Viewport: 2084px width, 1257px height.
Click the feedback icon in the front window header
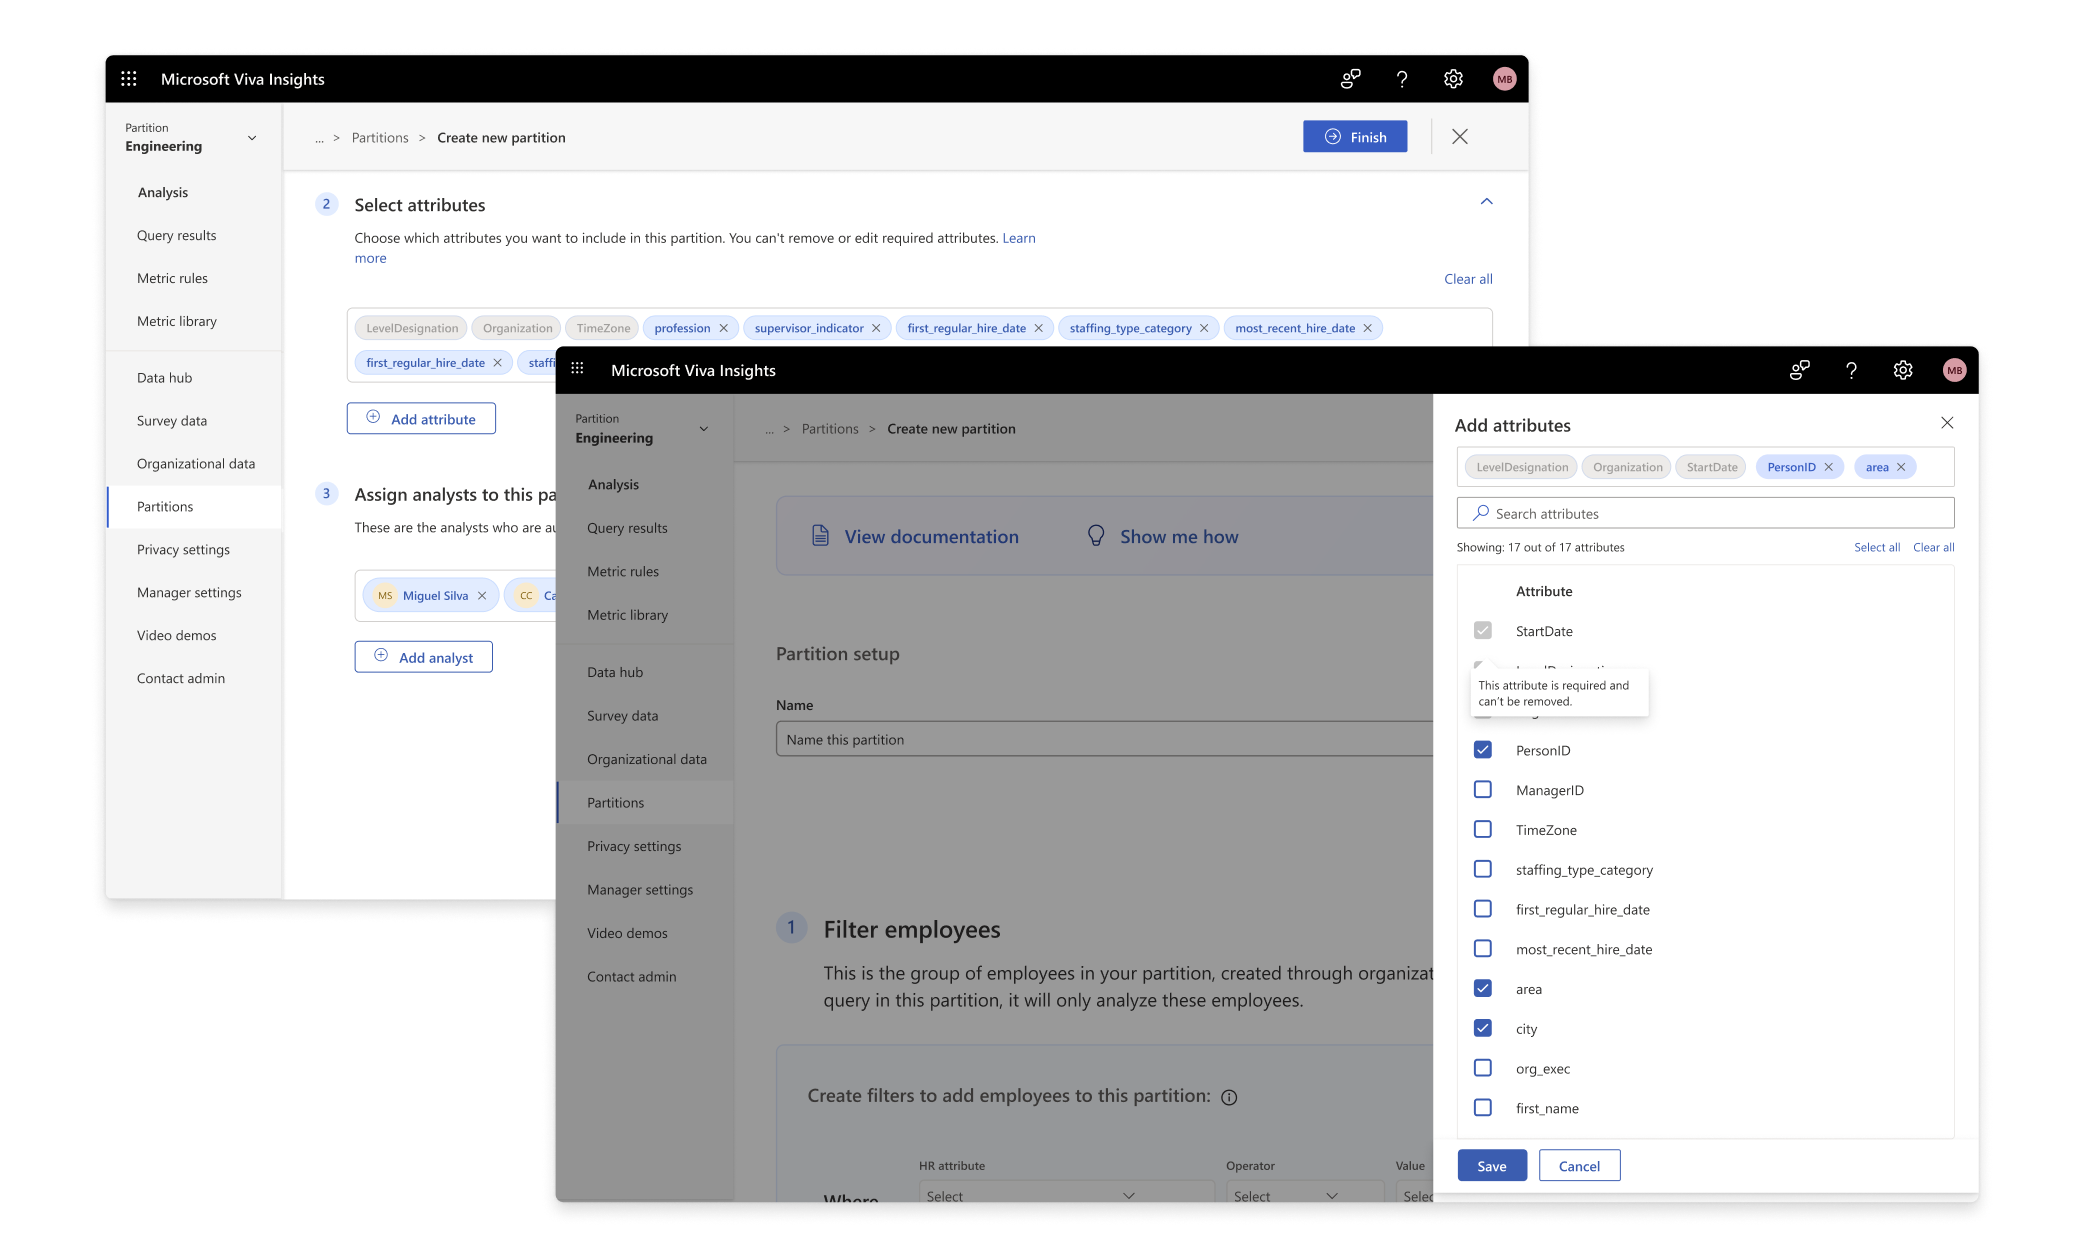(1800, 371)
